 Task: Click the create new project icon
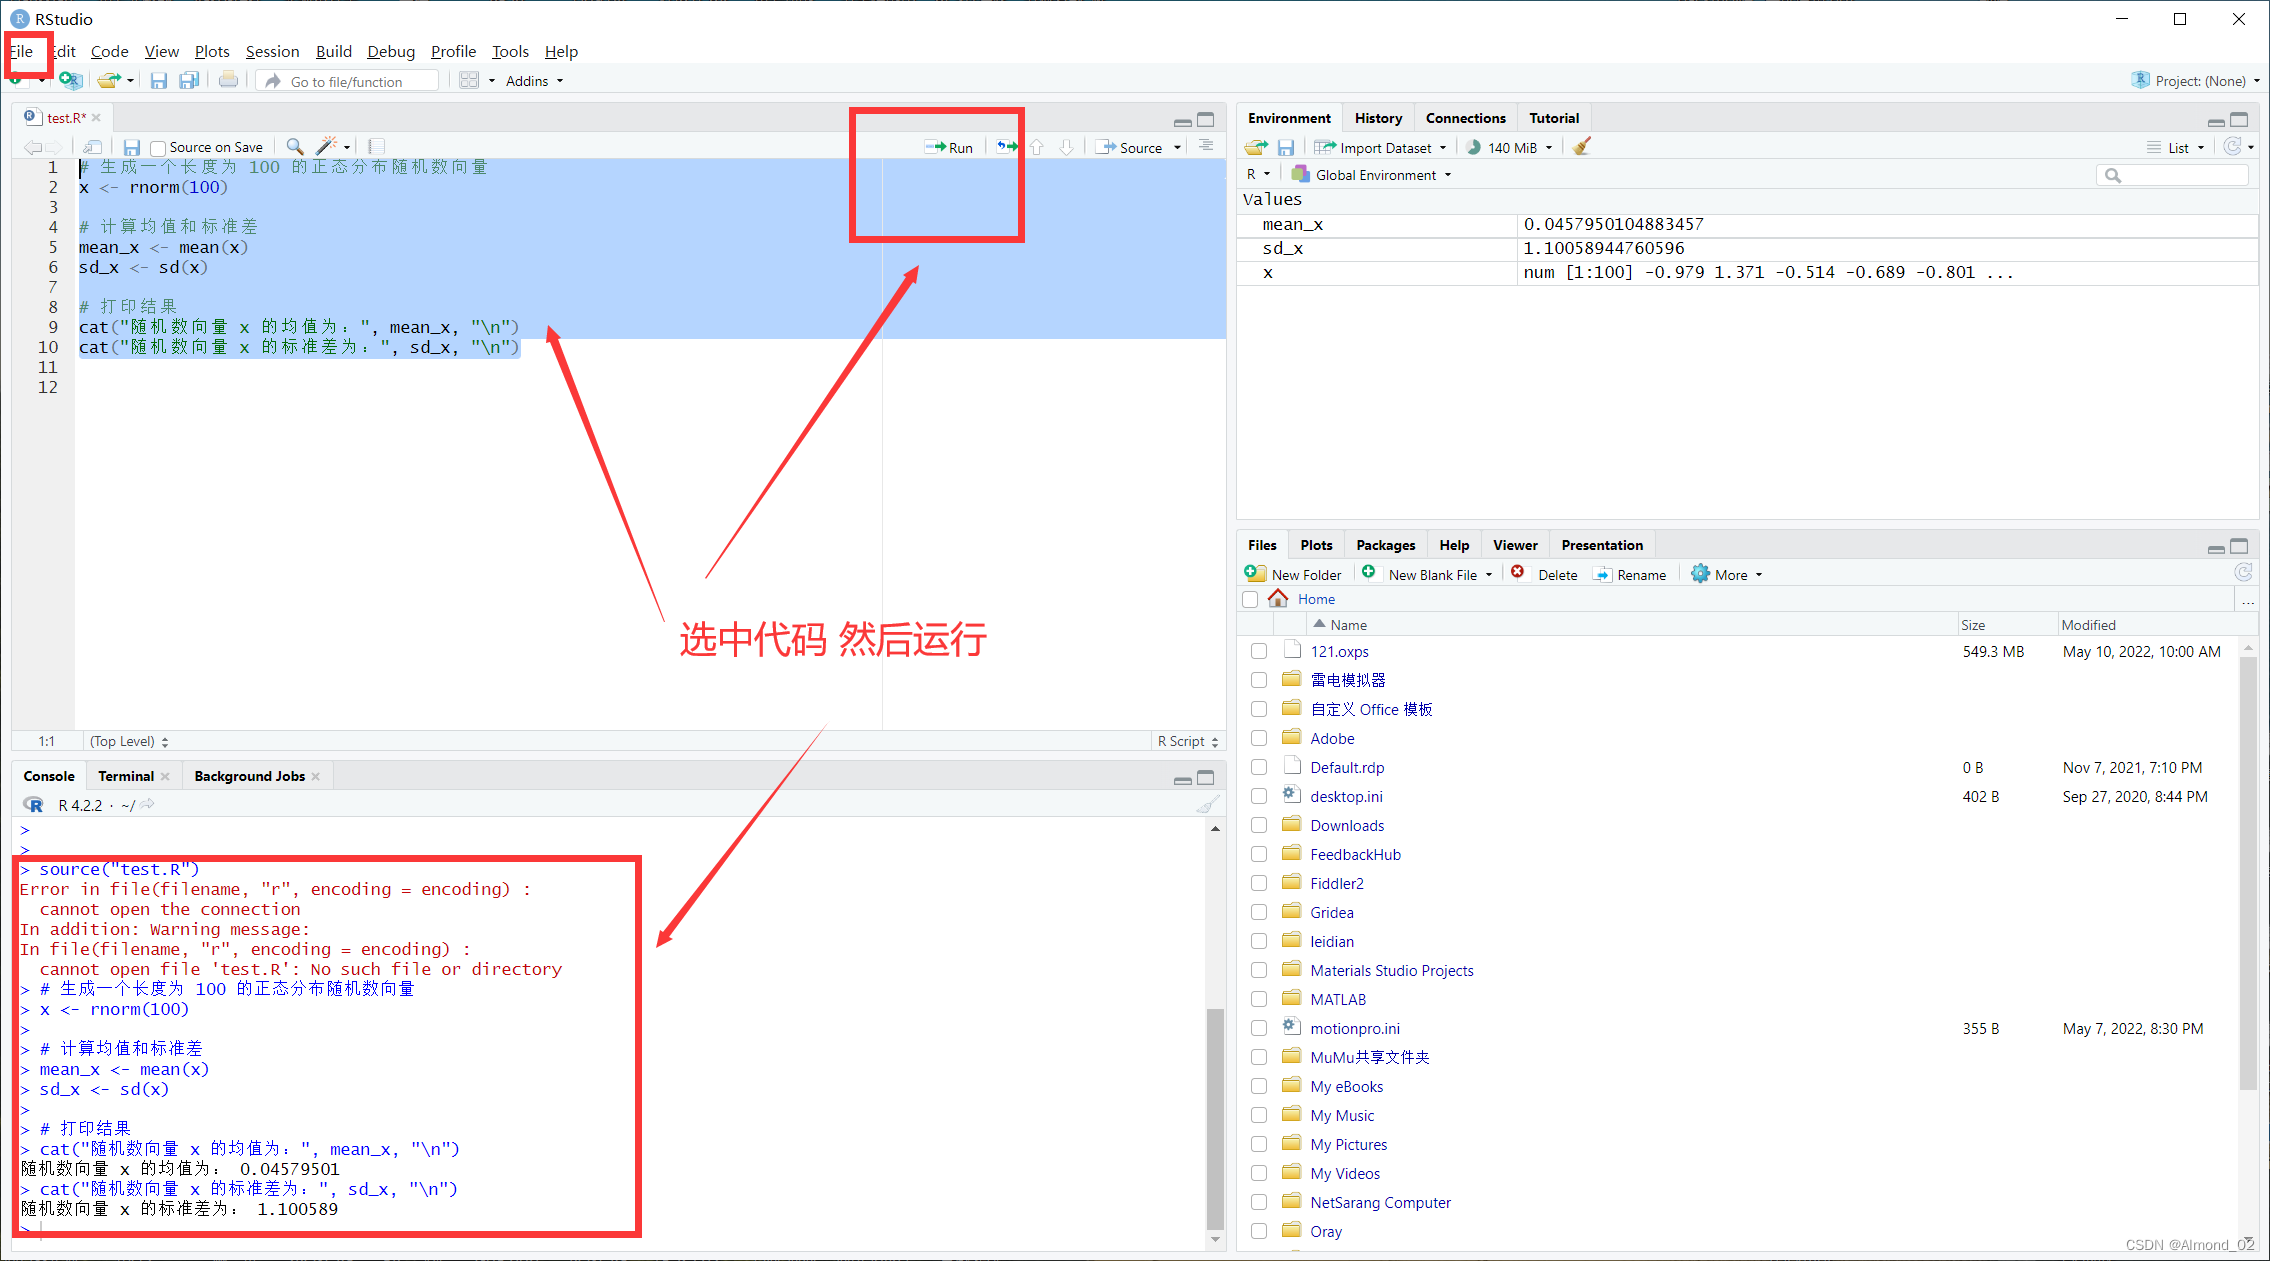69,81
